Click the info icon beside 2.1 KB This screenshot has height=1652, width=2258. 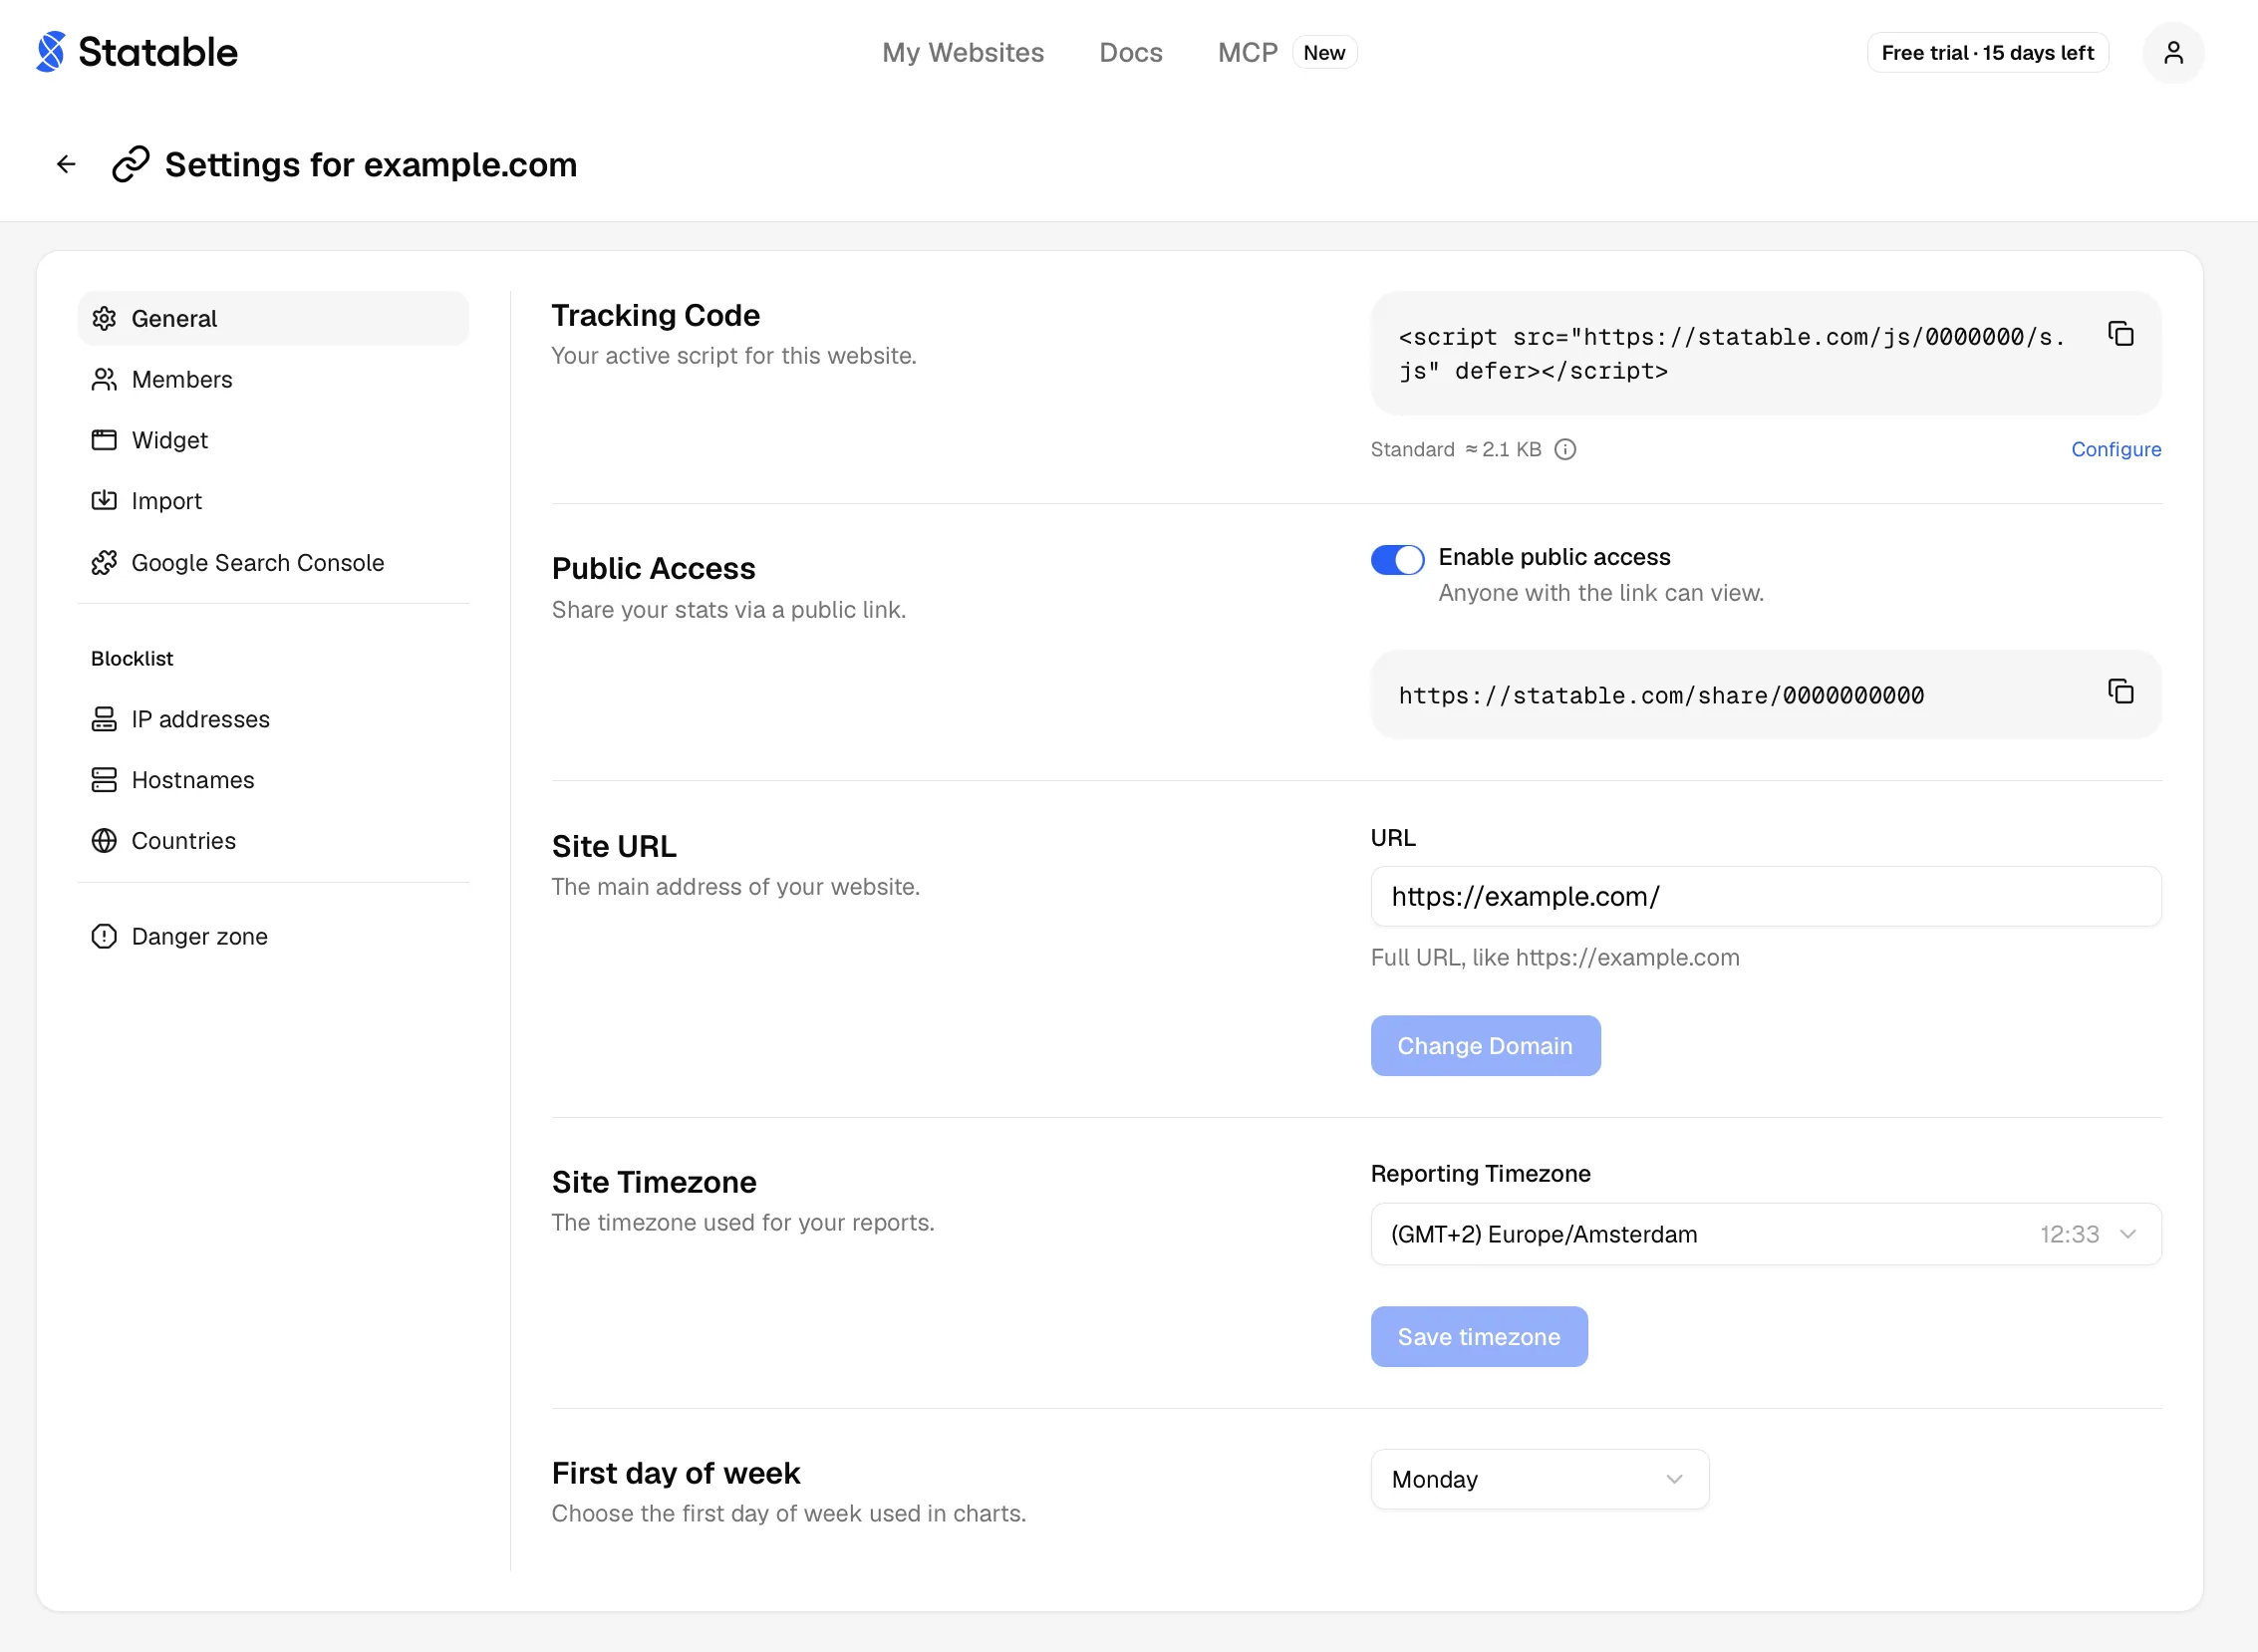click(x=1565, y=450)
